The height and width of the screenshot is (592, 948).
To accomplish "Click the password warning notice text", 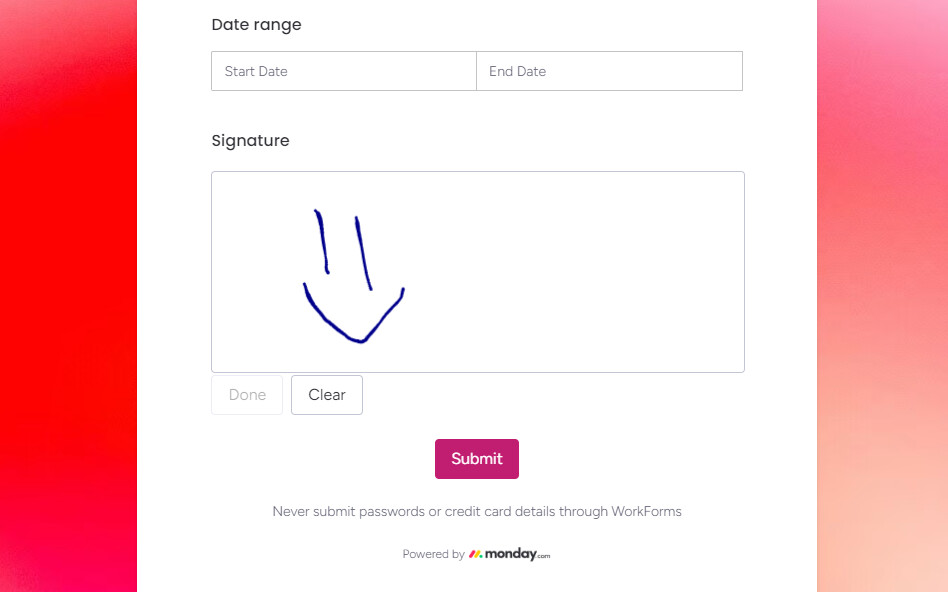I will coord(476,512).
